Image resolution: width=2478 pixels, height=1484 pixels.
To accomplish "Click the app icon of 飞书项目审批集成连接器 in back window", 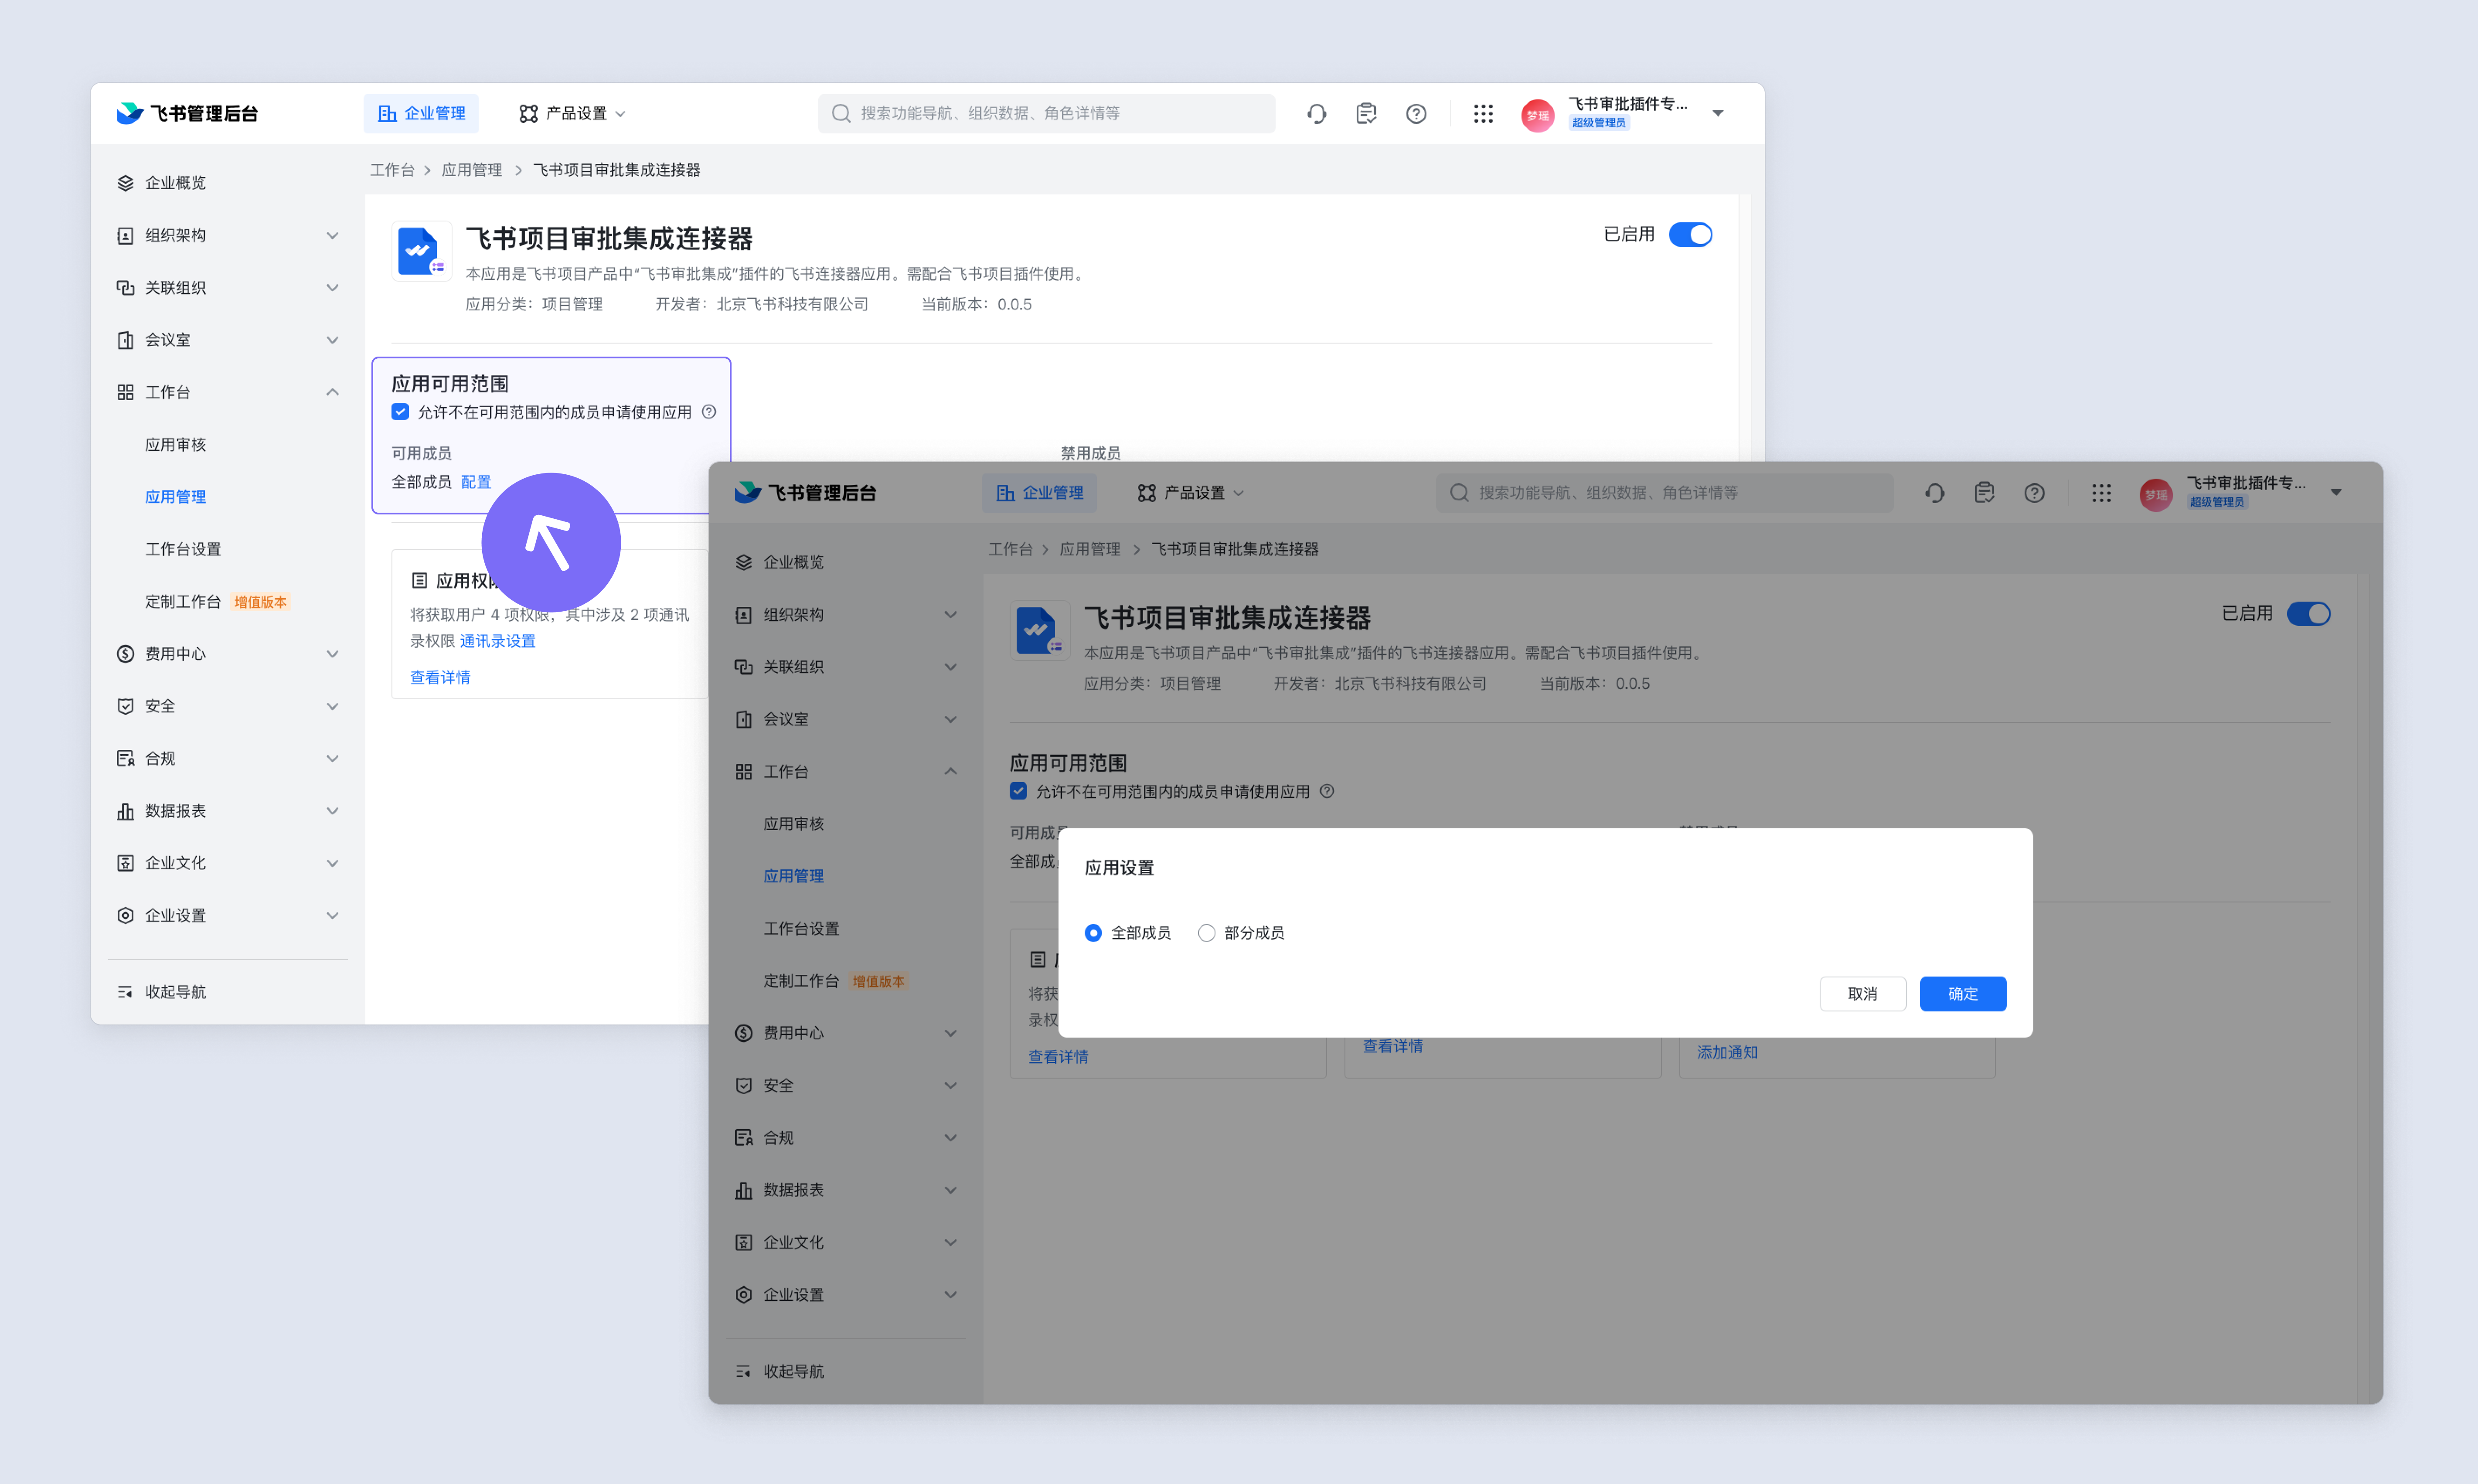I will [421, 251].
